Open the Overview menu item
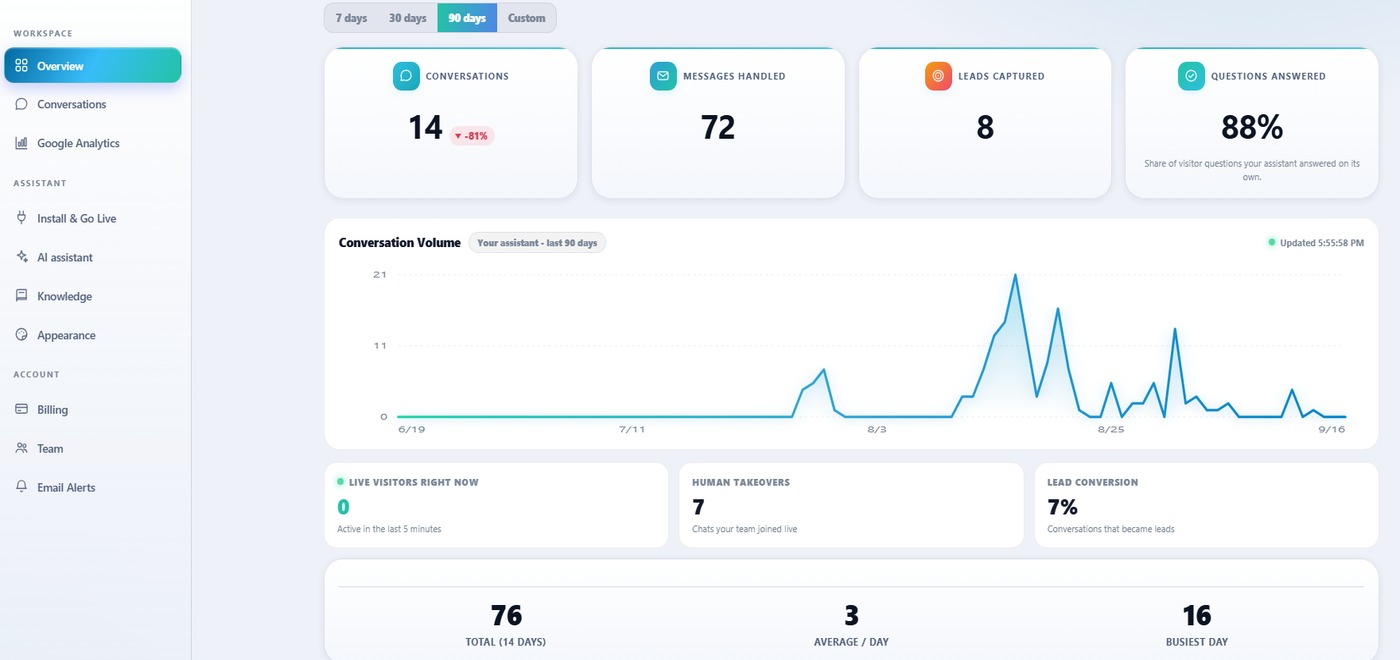 [93, 66]
